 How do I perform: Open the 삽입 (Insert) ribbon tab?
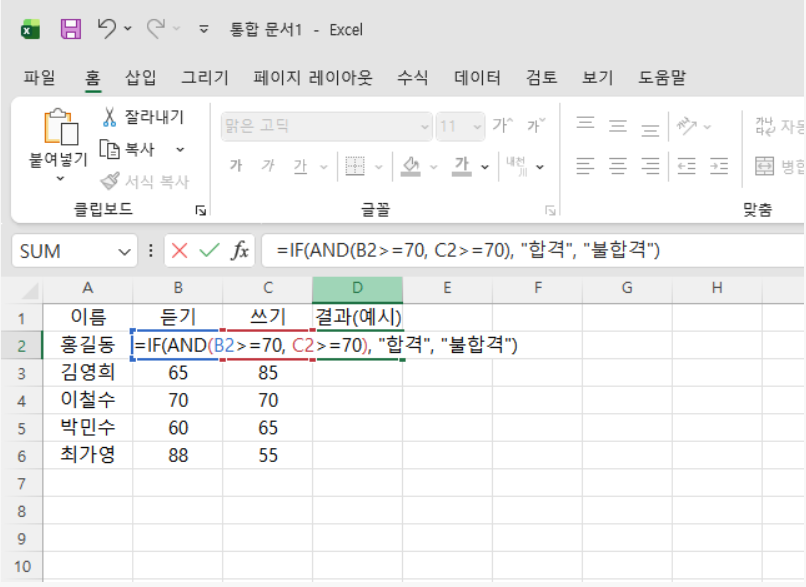pos(140,78)
